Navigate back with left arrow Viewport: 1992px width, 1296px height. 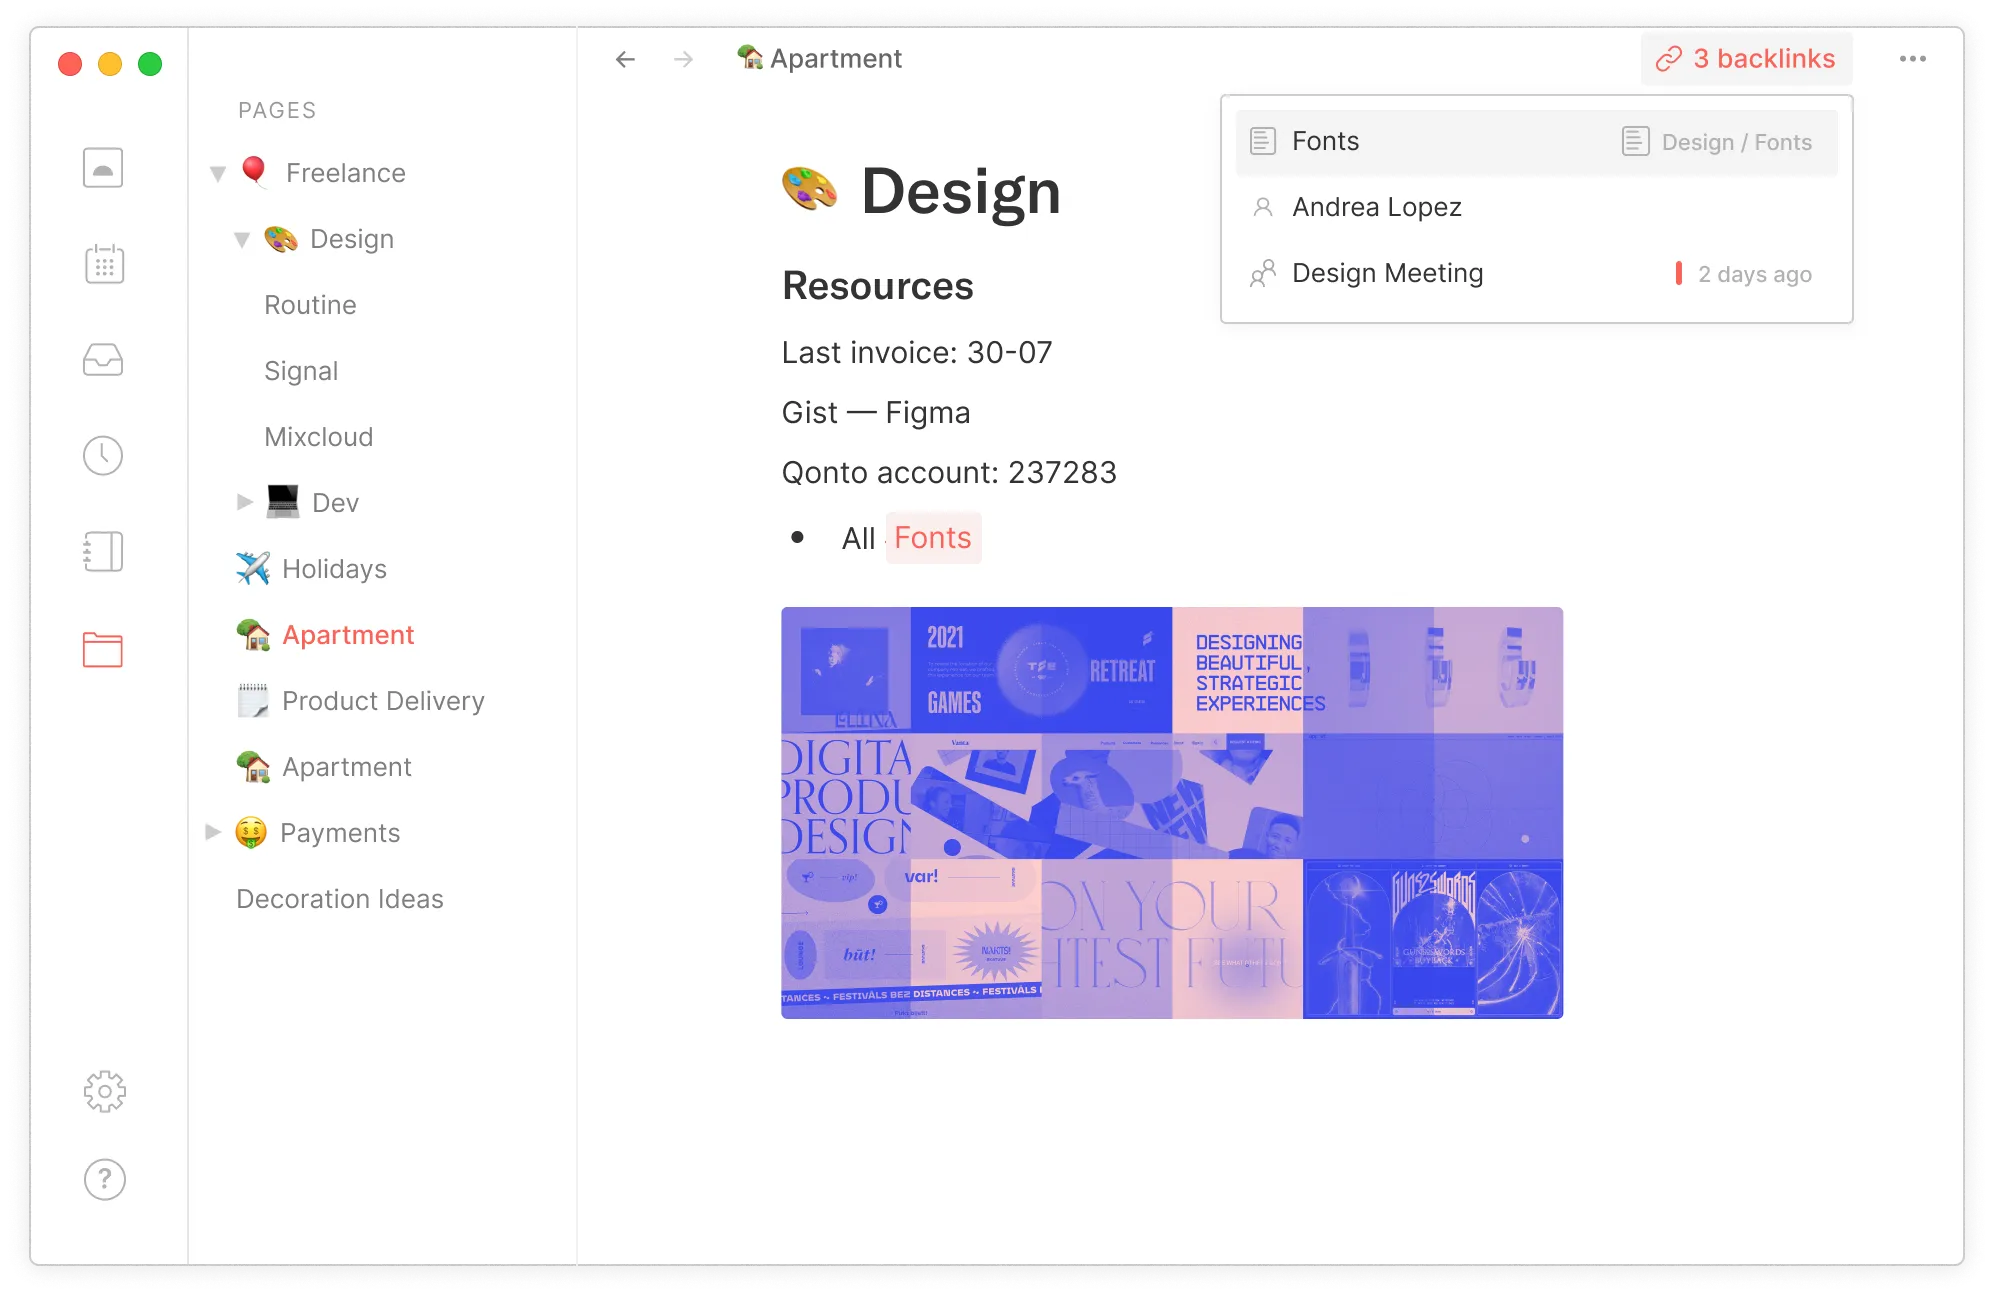tap(626, 59)
